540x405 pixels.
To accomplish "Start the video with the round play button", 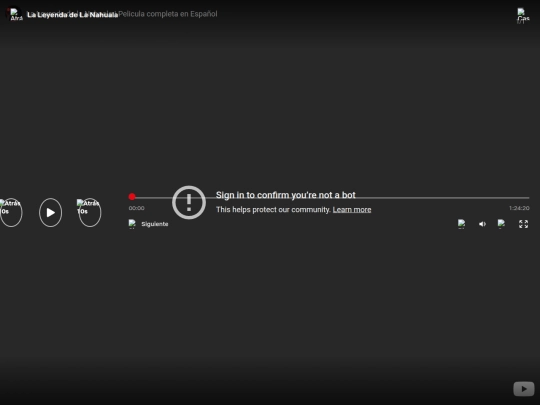I will 51,212.
